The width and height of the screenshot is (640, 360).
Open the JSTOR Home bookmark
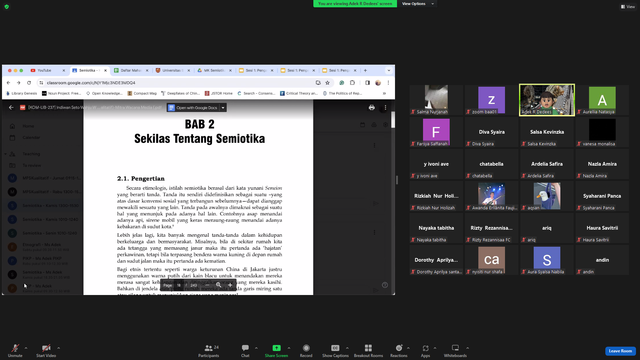[219, 93]
